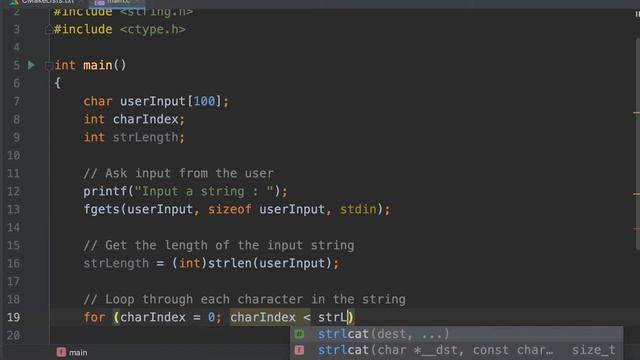The image size is (640, 360).
Task: Collapse the include block fold marker
Action: click(48, 30)
